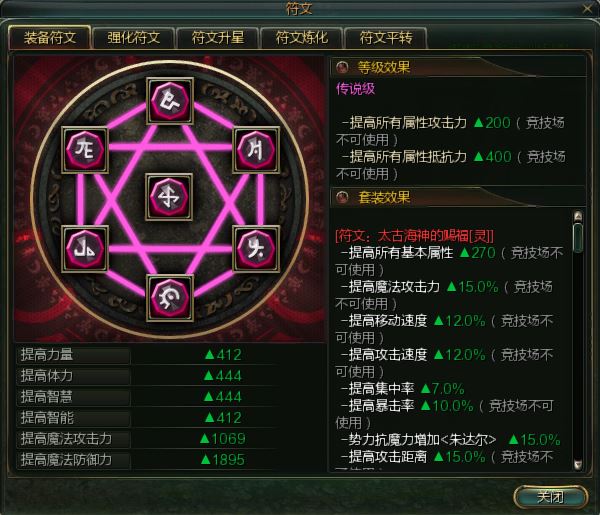The width and height of the screenshot is (600, 515).
Task: Switch to the 装备符文 tab
Action: (50, 37)
